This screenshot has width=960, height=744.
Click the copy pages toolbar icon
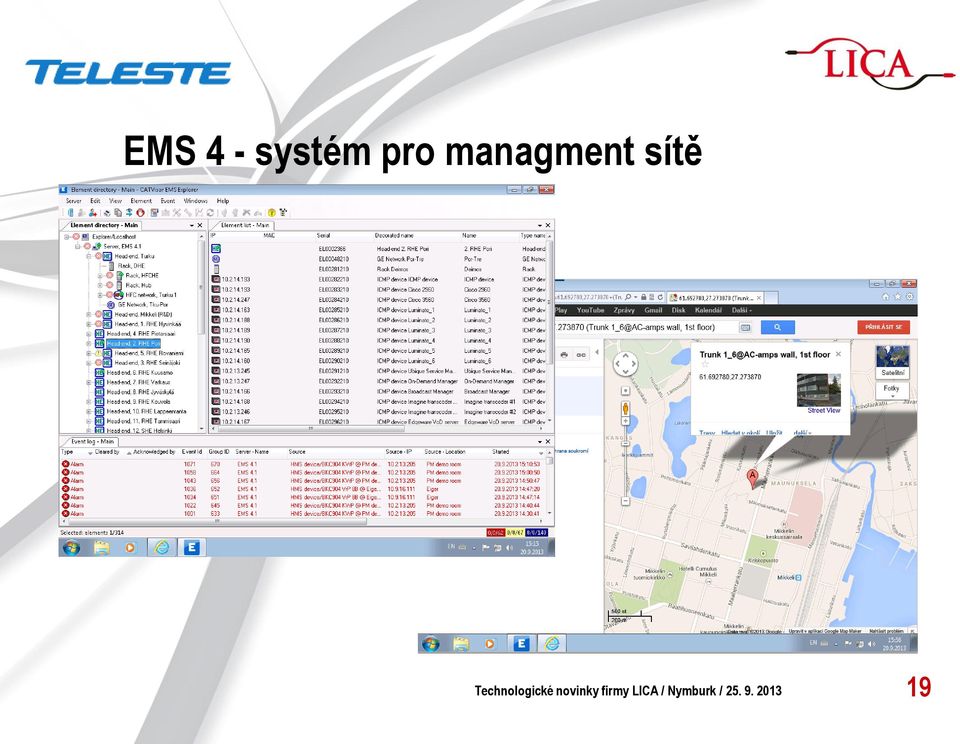pyautogui.click(x=118, y=212)
